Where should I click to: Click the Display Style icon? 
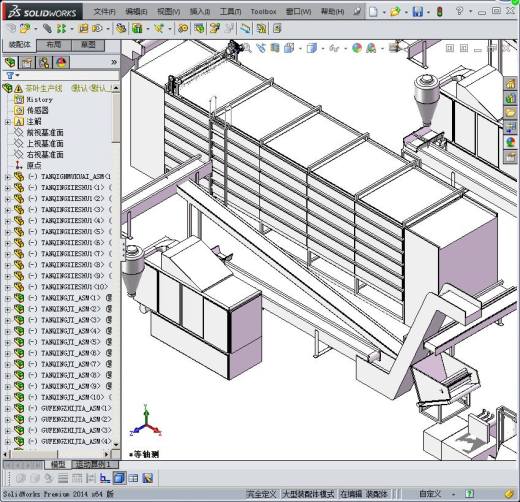coord(312,48)
